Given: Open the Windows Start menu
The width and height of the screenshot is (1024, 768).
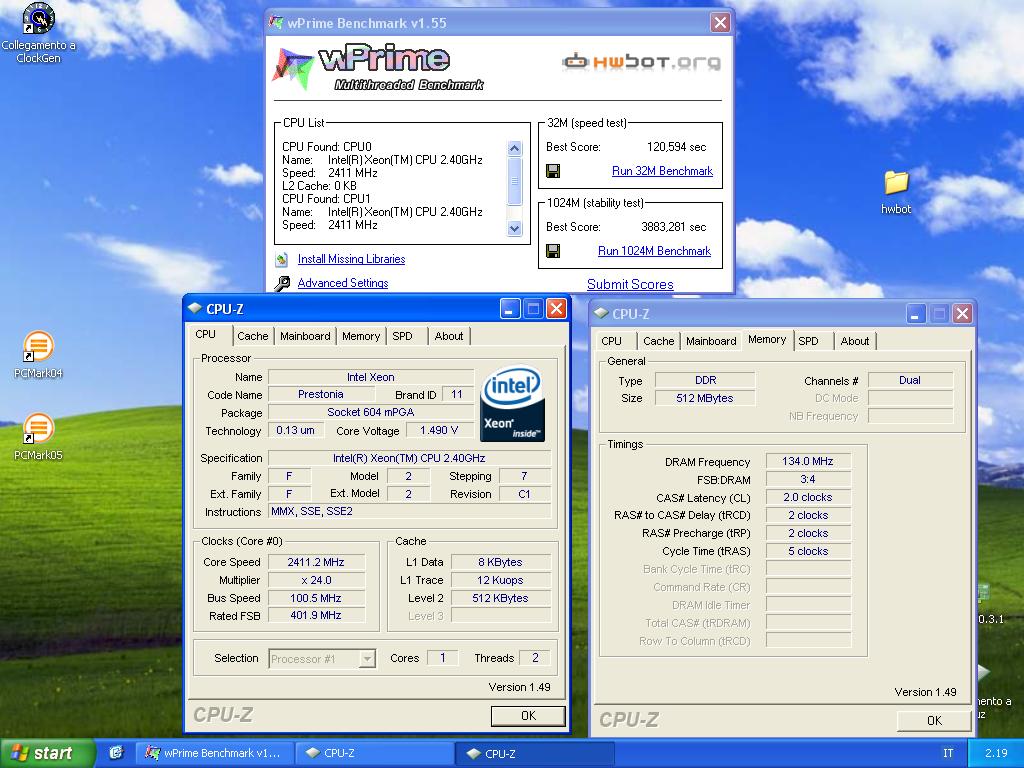Looking at the screenshot, I should [x=47, y=753].
